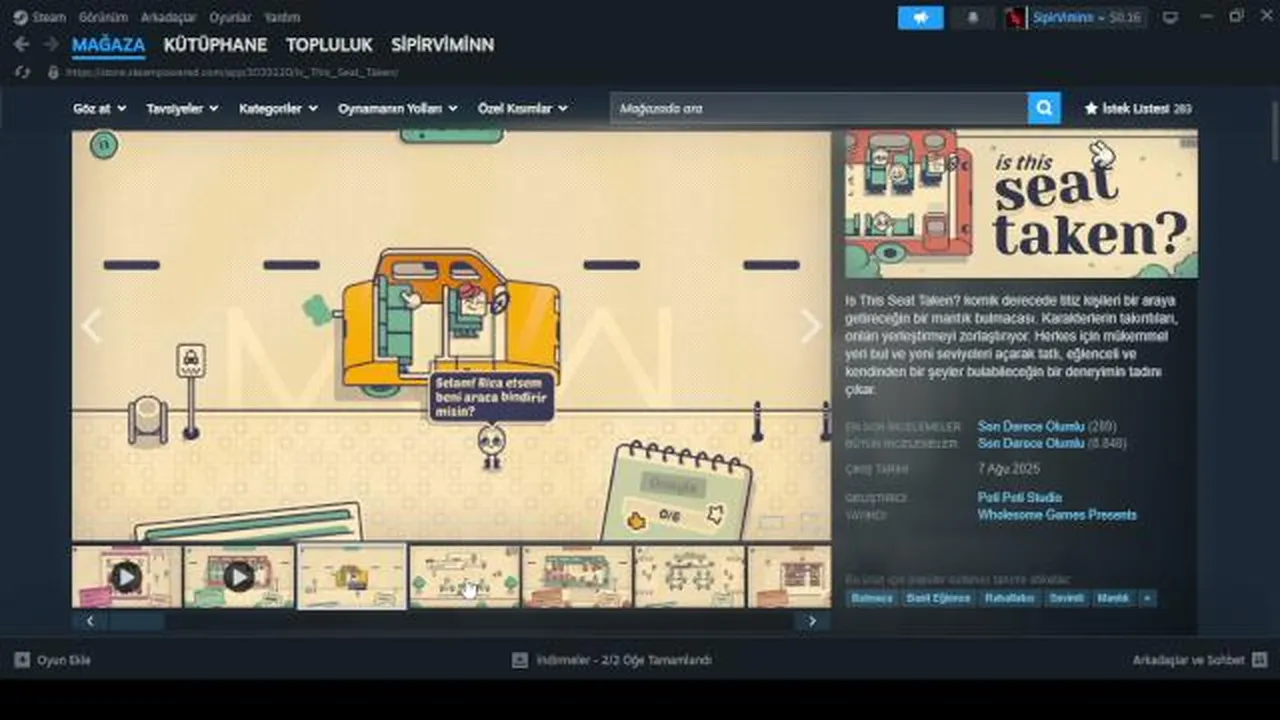Screen dimensions: 1280x720
Task: Click the Sevimli tag
Action: 1066,598
